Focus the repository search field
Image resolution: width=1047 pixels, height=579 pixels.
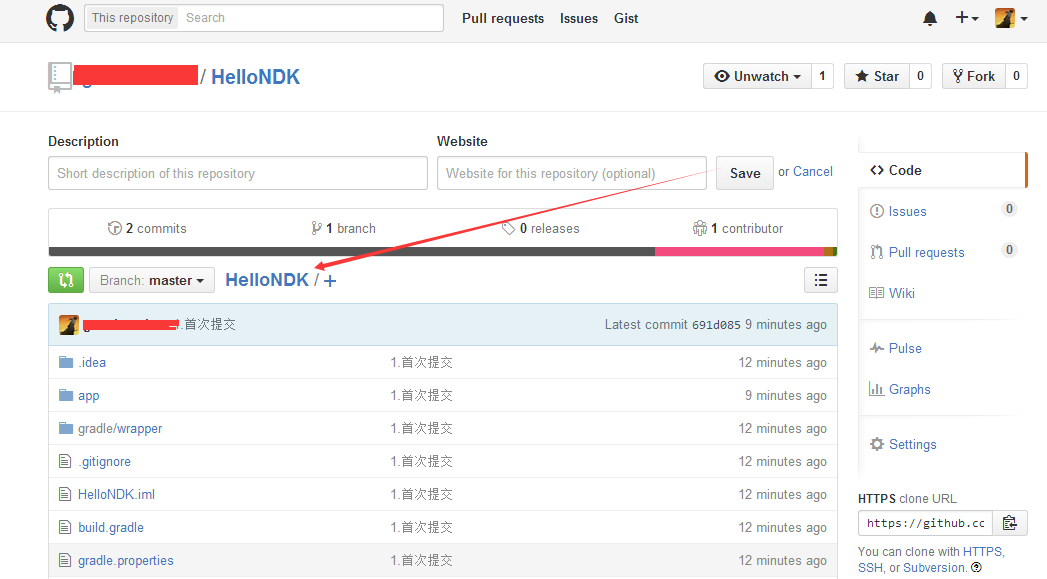tap(310, 18)
